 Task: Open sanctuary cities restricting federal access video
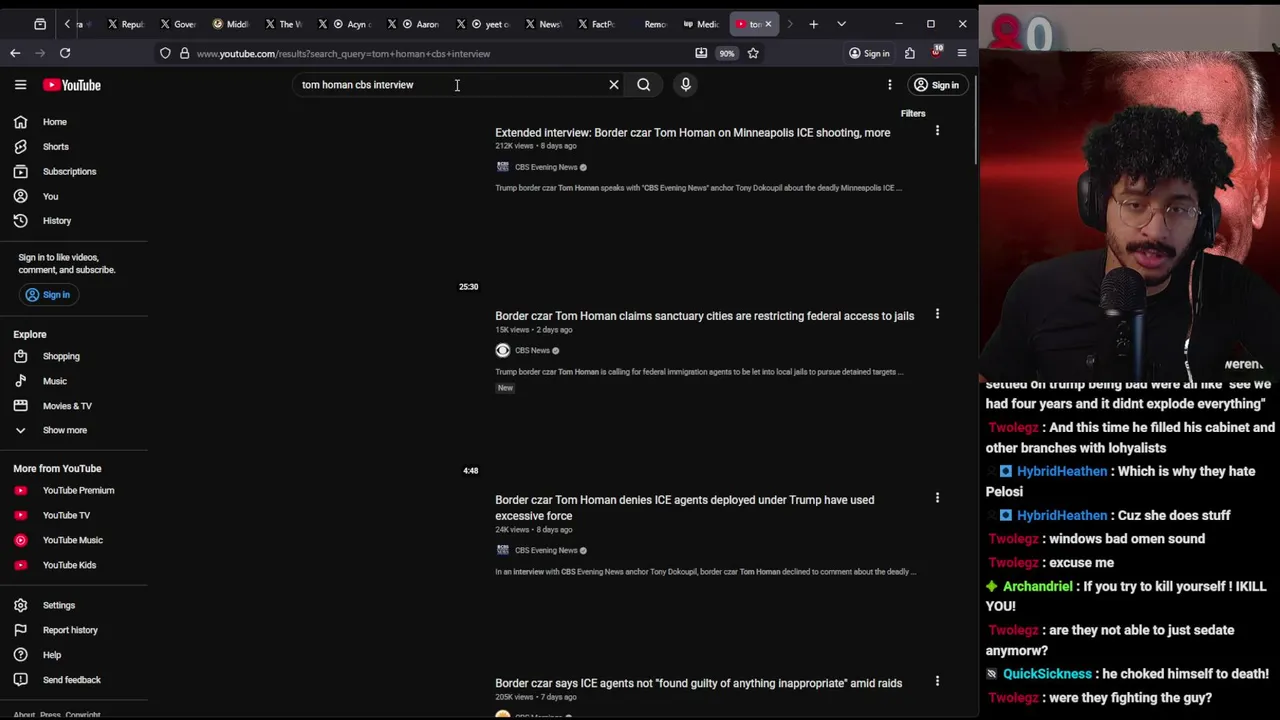pyautogui.click(x=704, y=316)
